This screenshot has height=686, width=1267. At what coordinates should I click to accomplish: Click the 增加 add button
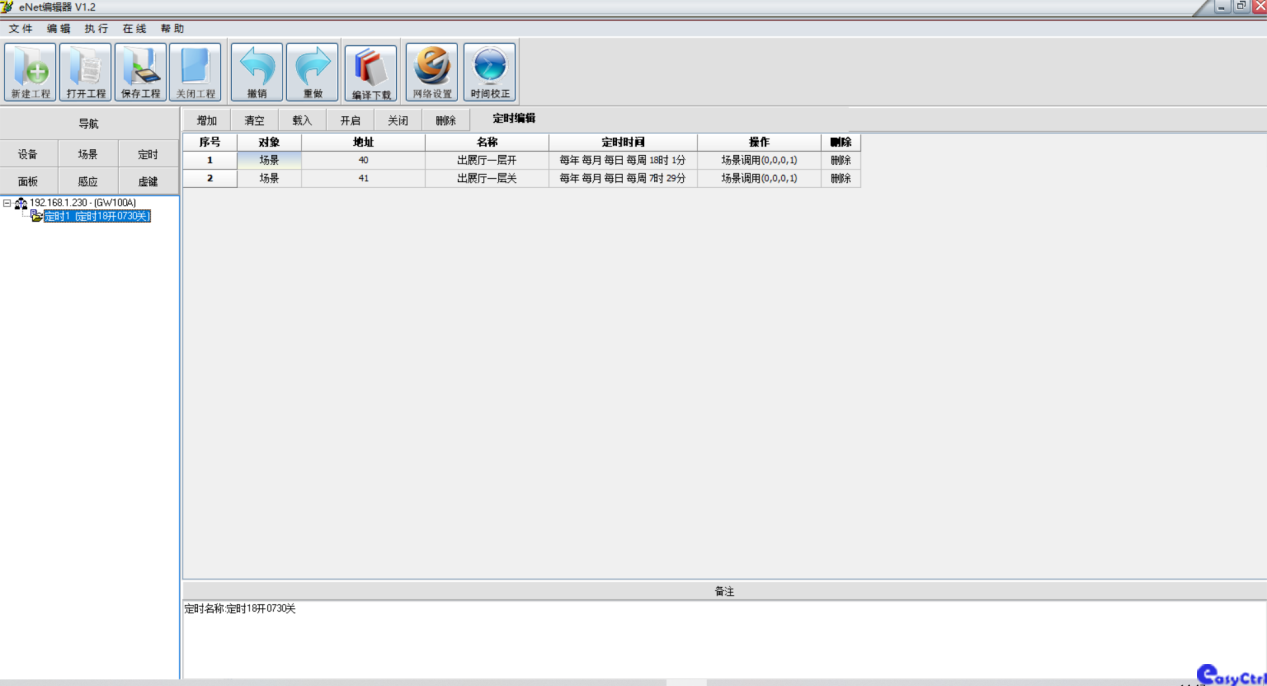point(206,121)
